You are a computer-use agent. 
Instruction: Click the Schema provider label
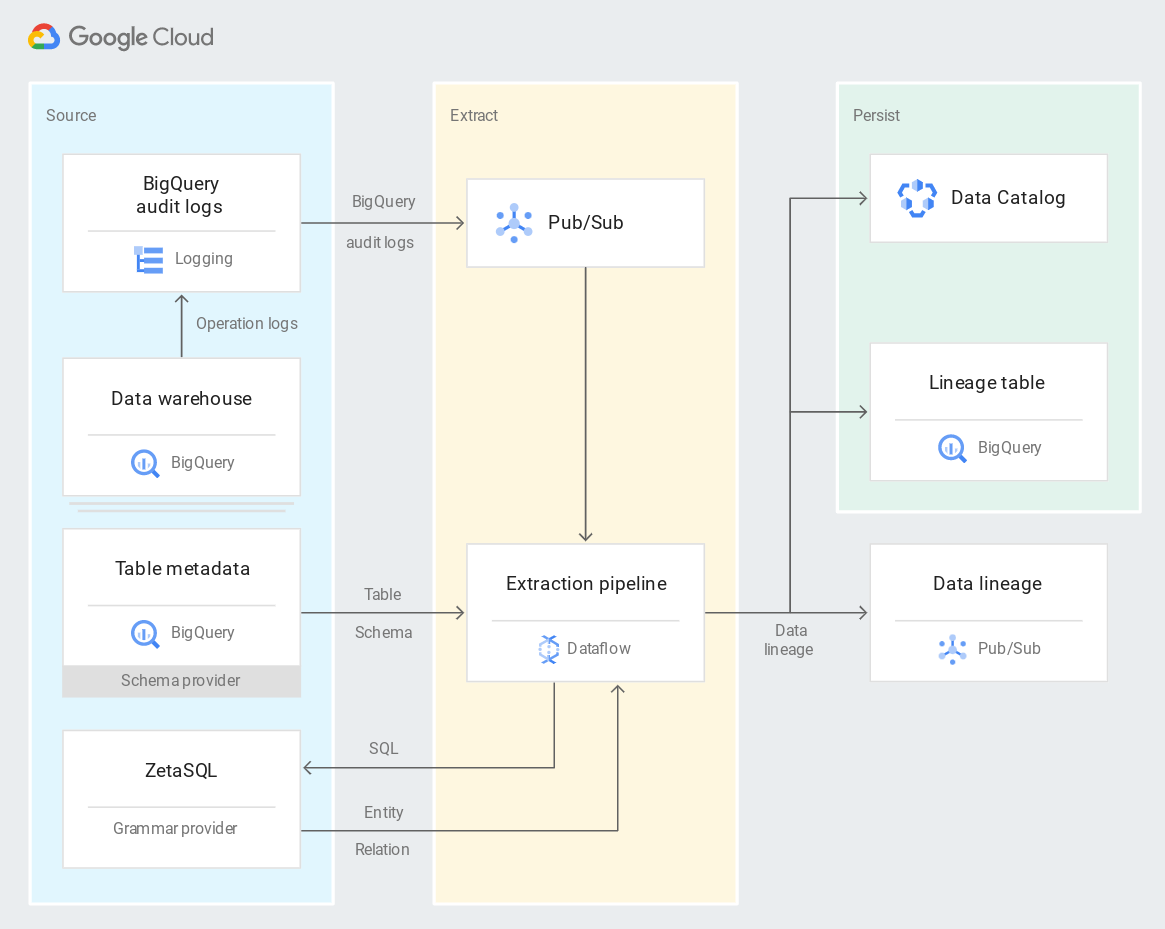181,681
